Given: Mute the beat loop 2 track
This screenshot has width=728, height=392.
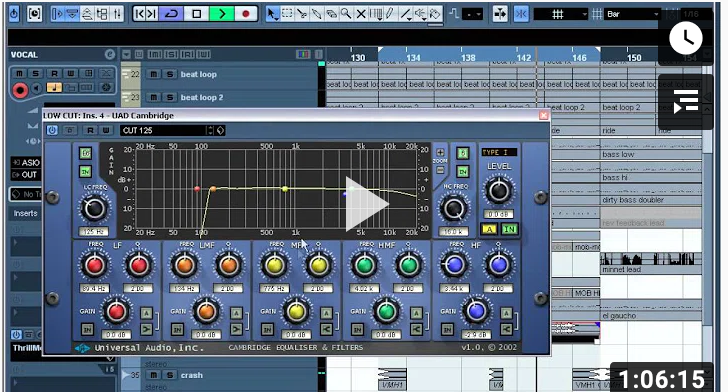Looking at the screenshot, I should [x=154, y=97].
